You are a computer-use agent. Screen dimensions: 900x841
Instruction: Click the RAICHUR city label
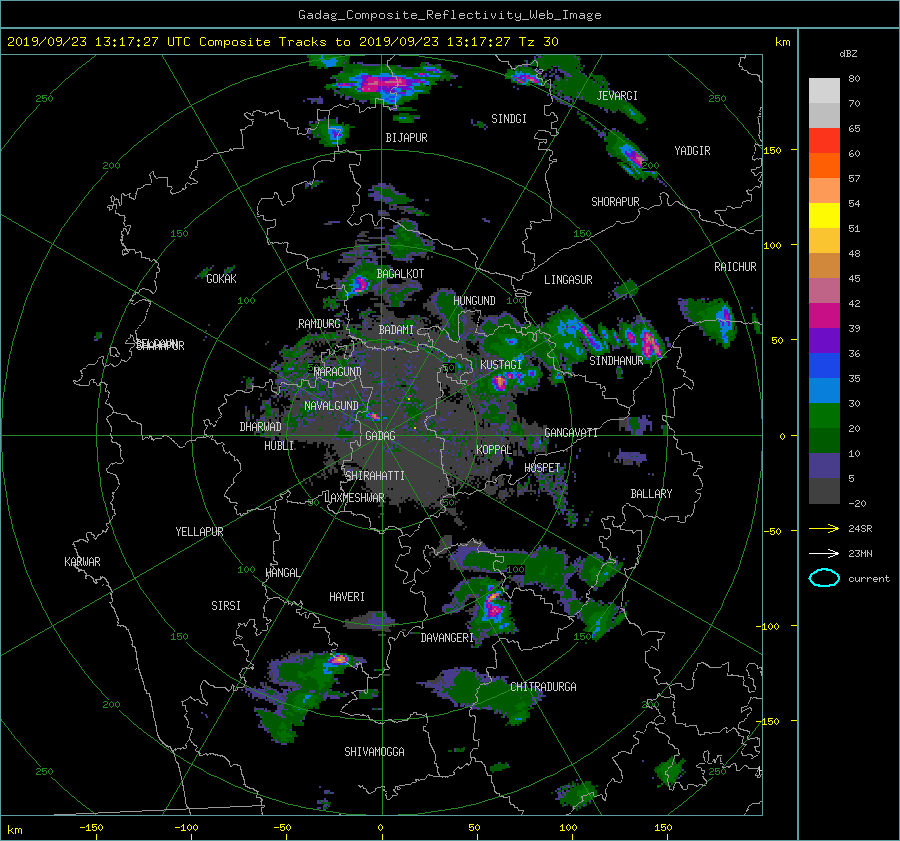coord(735,267)
